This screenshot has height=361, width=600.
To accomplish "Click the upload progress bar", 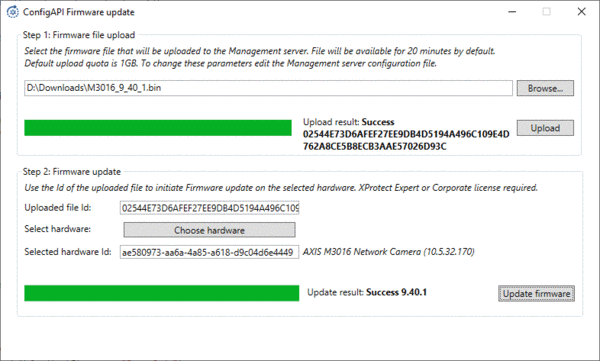I will [x=158, y=128].
